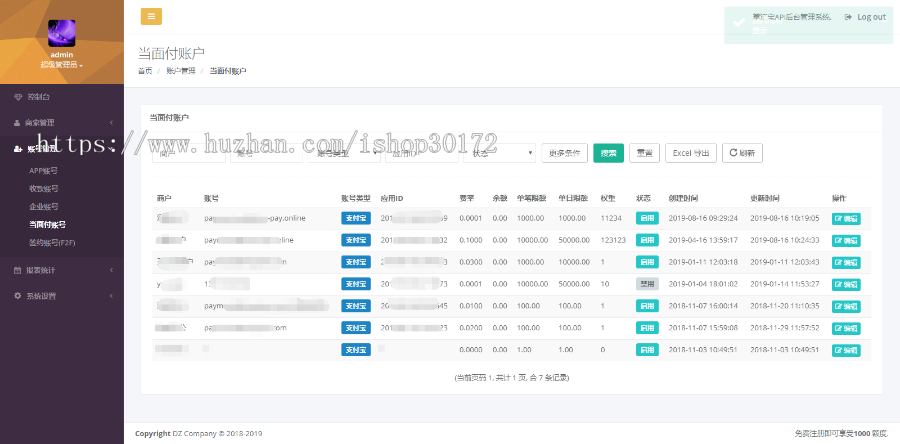Viewport: 900px width, 444px height.
Task: Edit the row updated 2019-08-16 10:24:33
Action: click(x=846, y=240)
